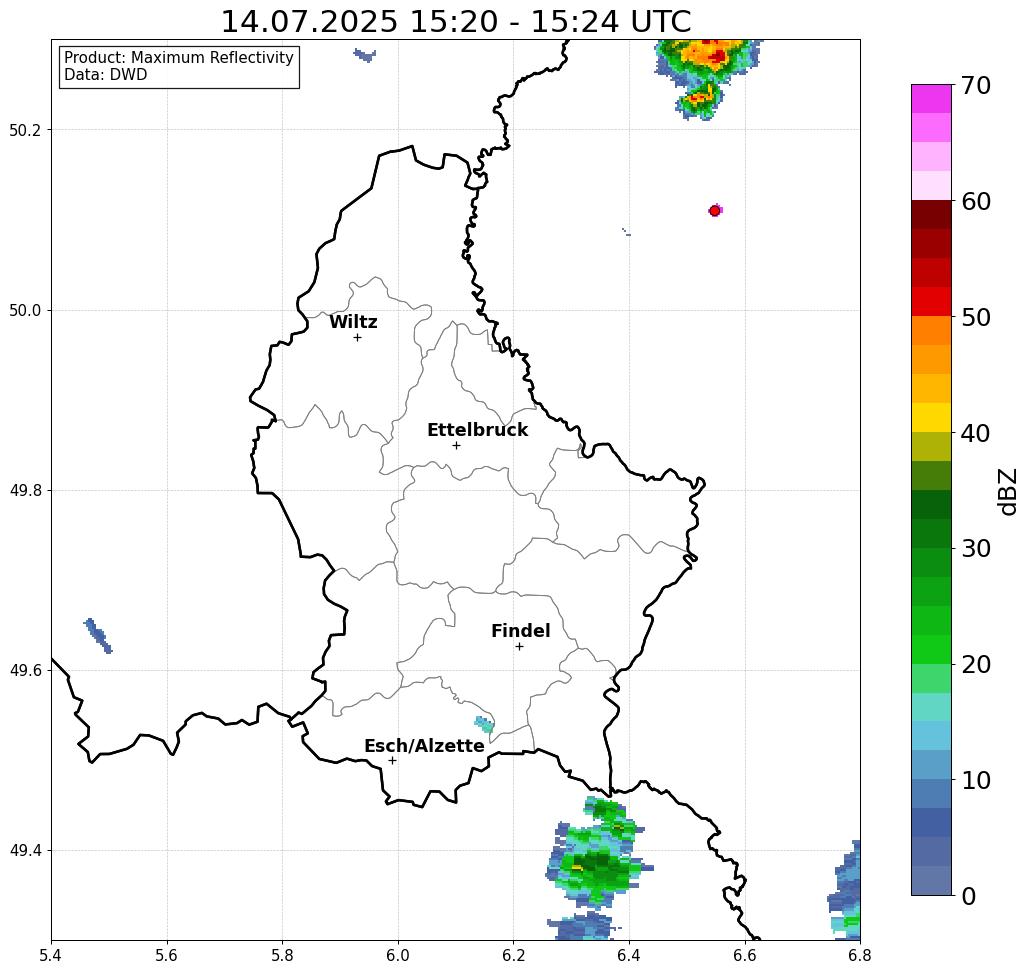Click the latitude axis label 49.4
Screen dimensions: 1029x973
pos(25,850)
